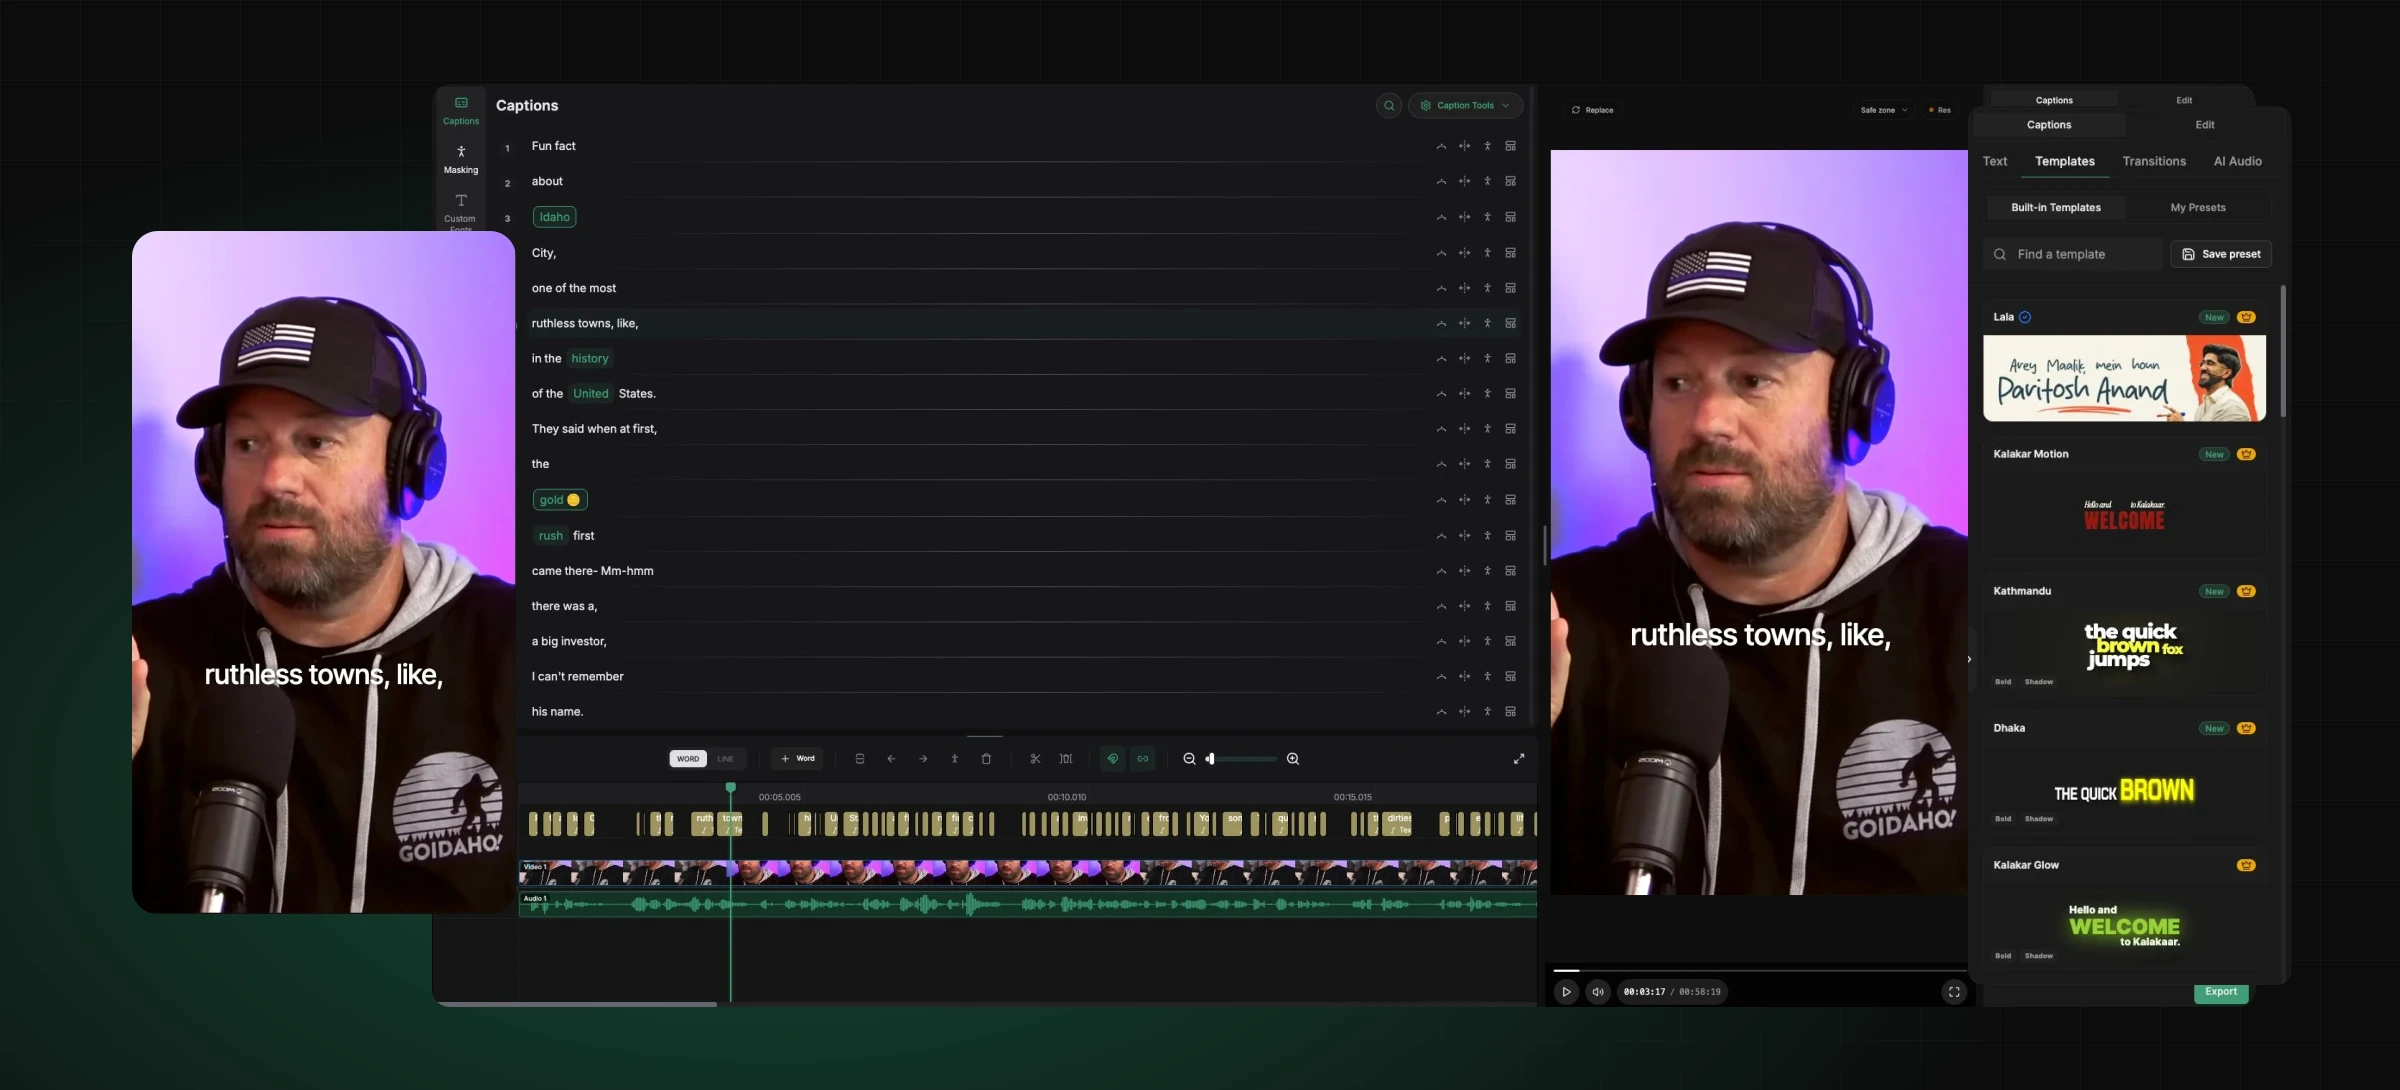Viewport: 2400px width, 1090px height.
Task: Open the AI Audio tab
Action: click(x=2237, y=161)
